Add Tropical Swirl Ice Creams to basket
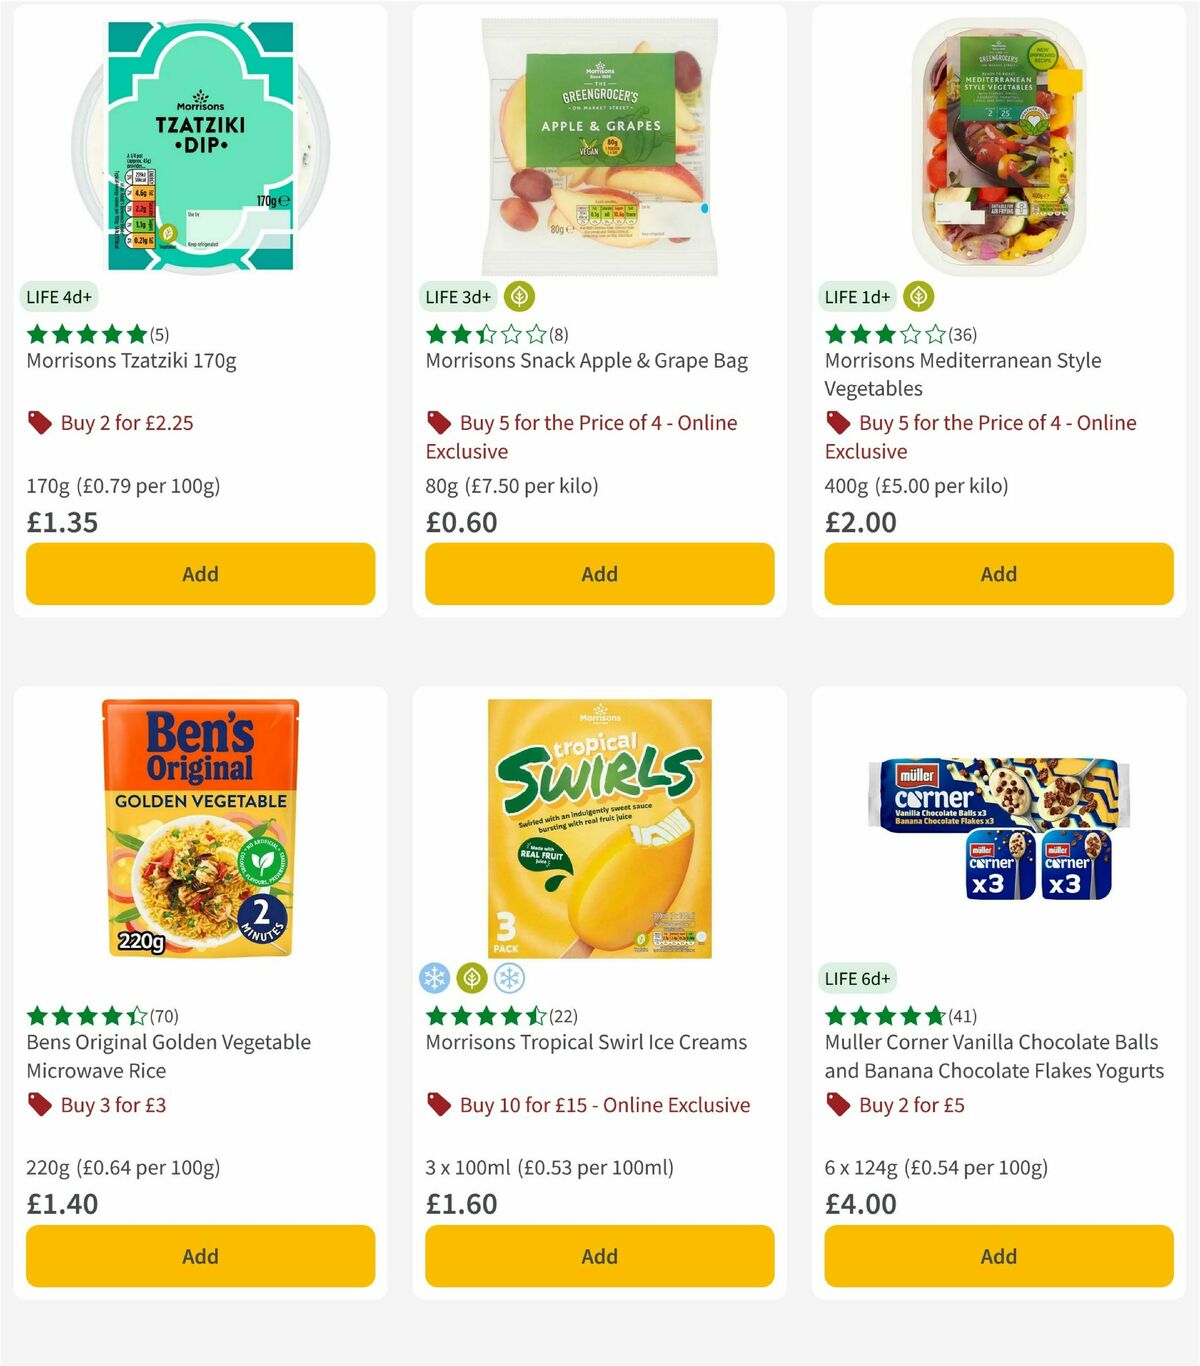This screenshot has width=1200, height=1366. point(598,1256)
